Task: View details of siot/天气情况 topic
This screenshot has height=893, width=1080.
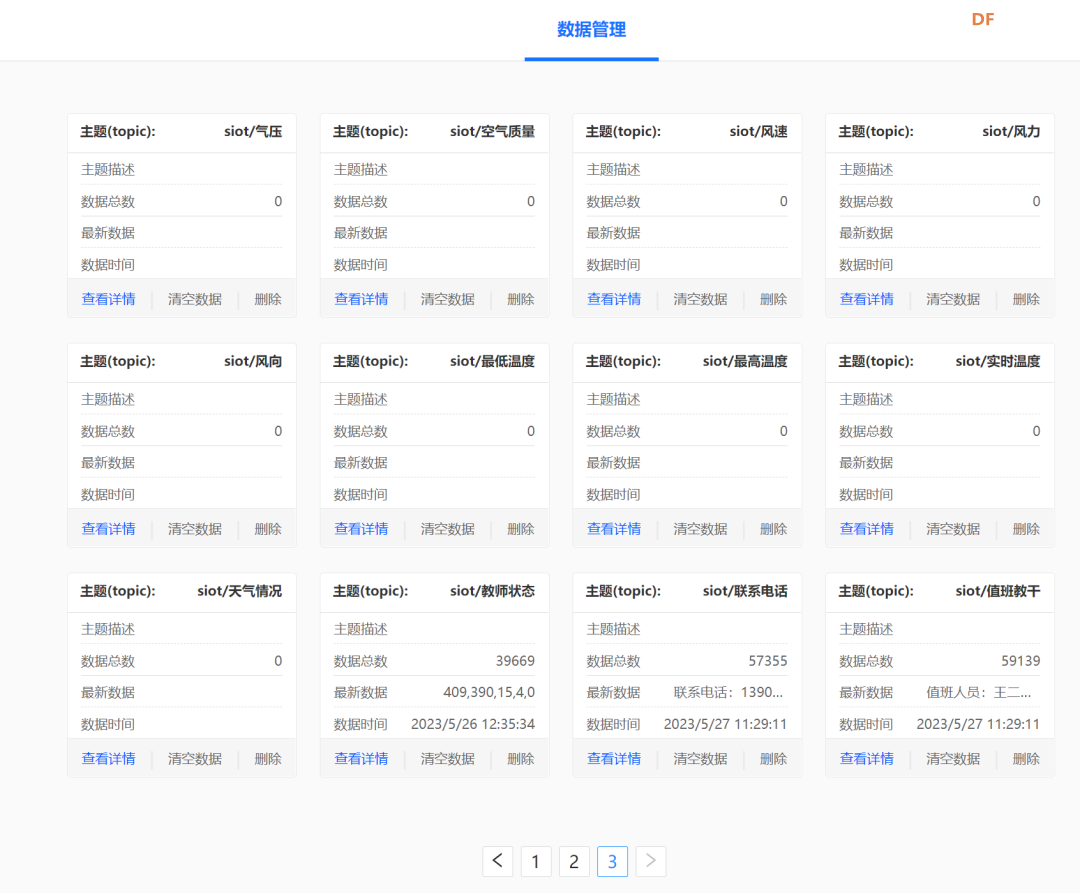Action: (108, 759)
